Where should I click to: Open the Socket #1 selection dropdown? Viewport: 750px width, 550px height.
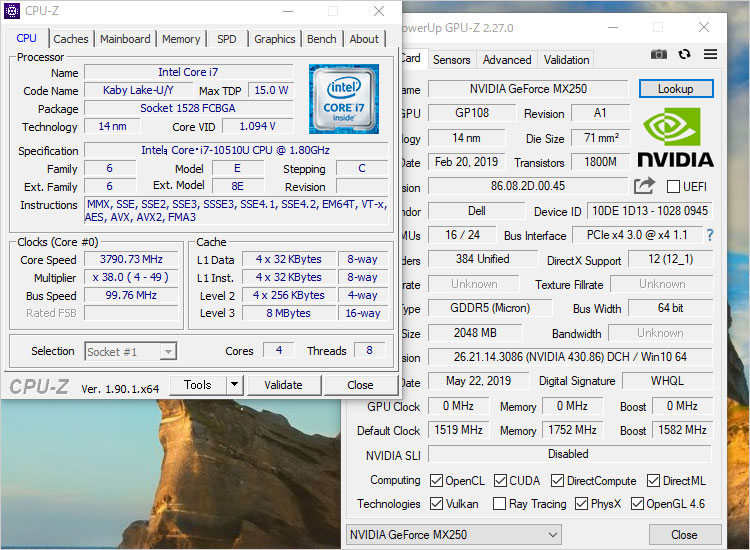tap(131, 352)
